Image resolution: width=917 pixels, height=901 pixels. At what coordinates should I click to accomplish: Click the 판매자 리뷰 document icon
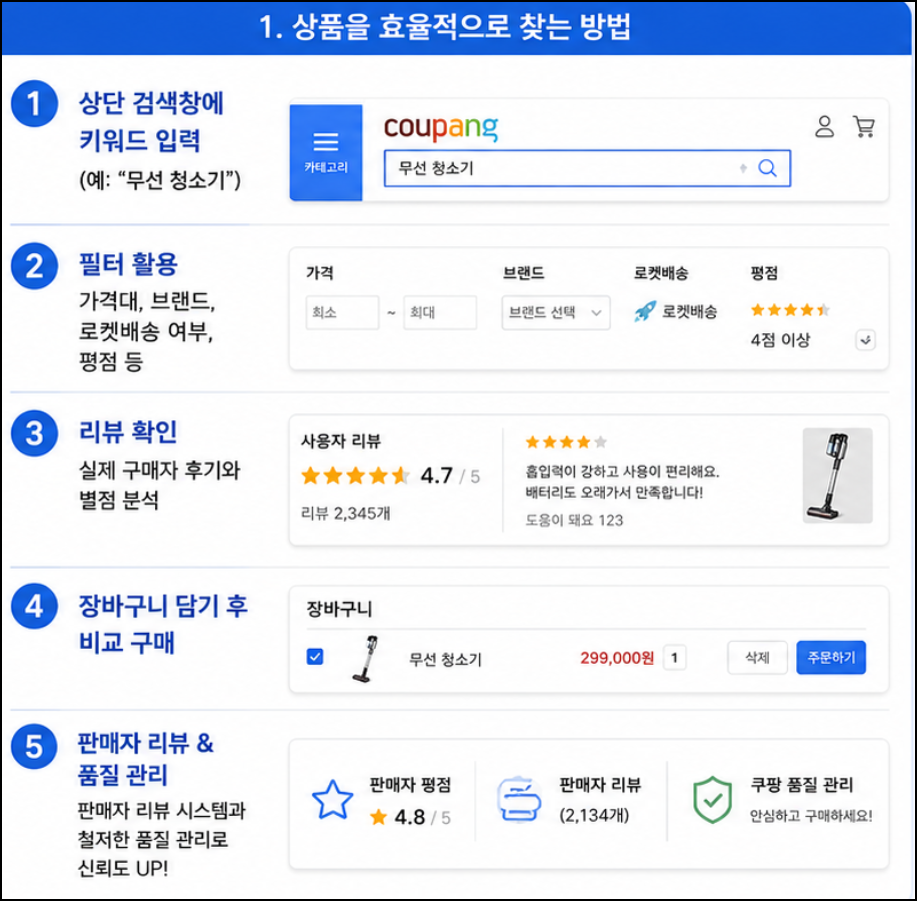519,799
